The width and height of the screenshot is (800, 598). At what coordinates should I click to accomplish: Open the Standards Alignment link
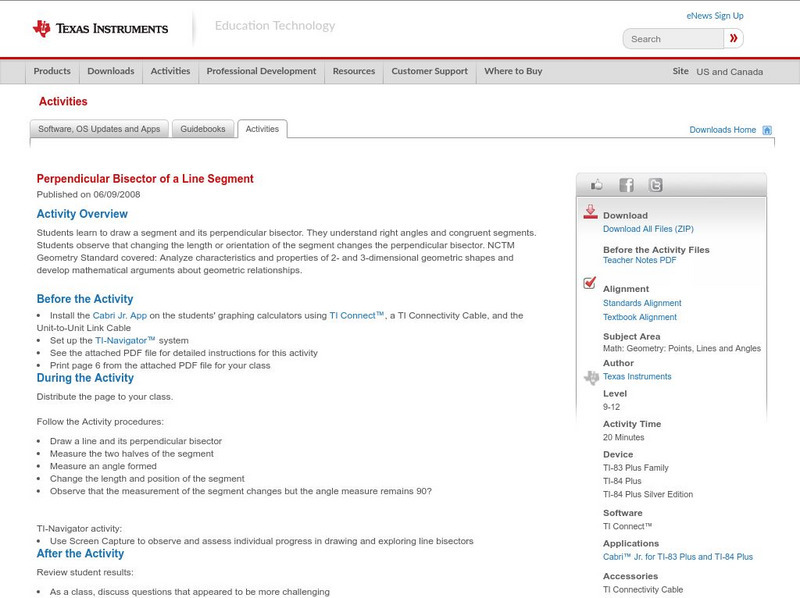(x=642, y=303)
